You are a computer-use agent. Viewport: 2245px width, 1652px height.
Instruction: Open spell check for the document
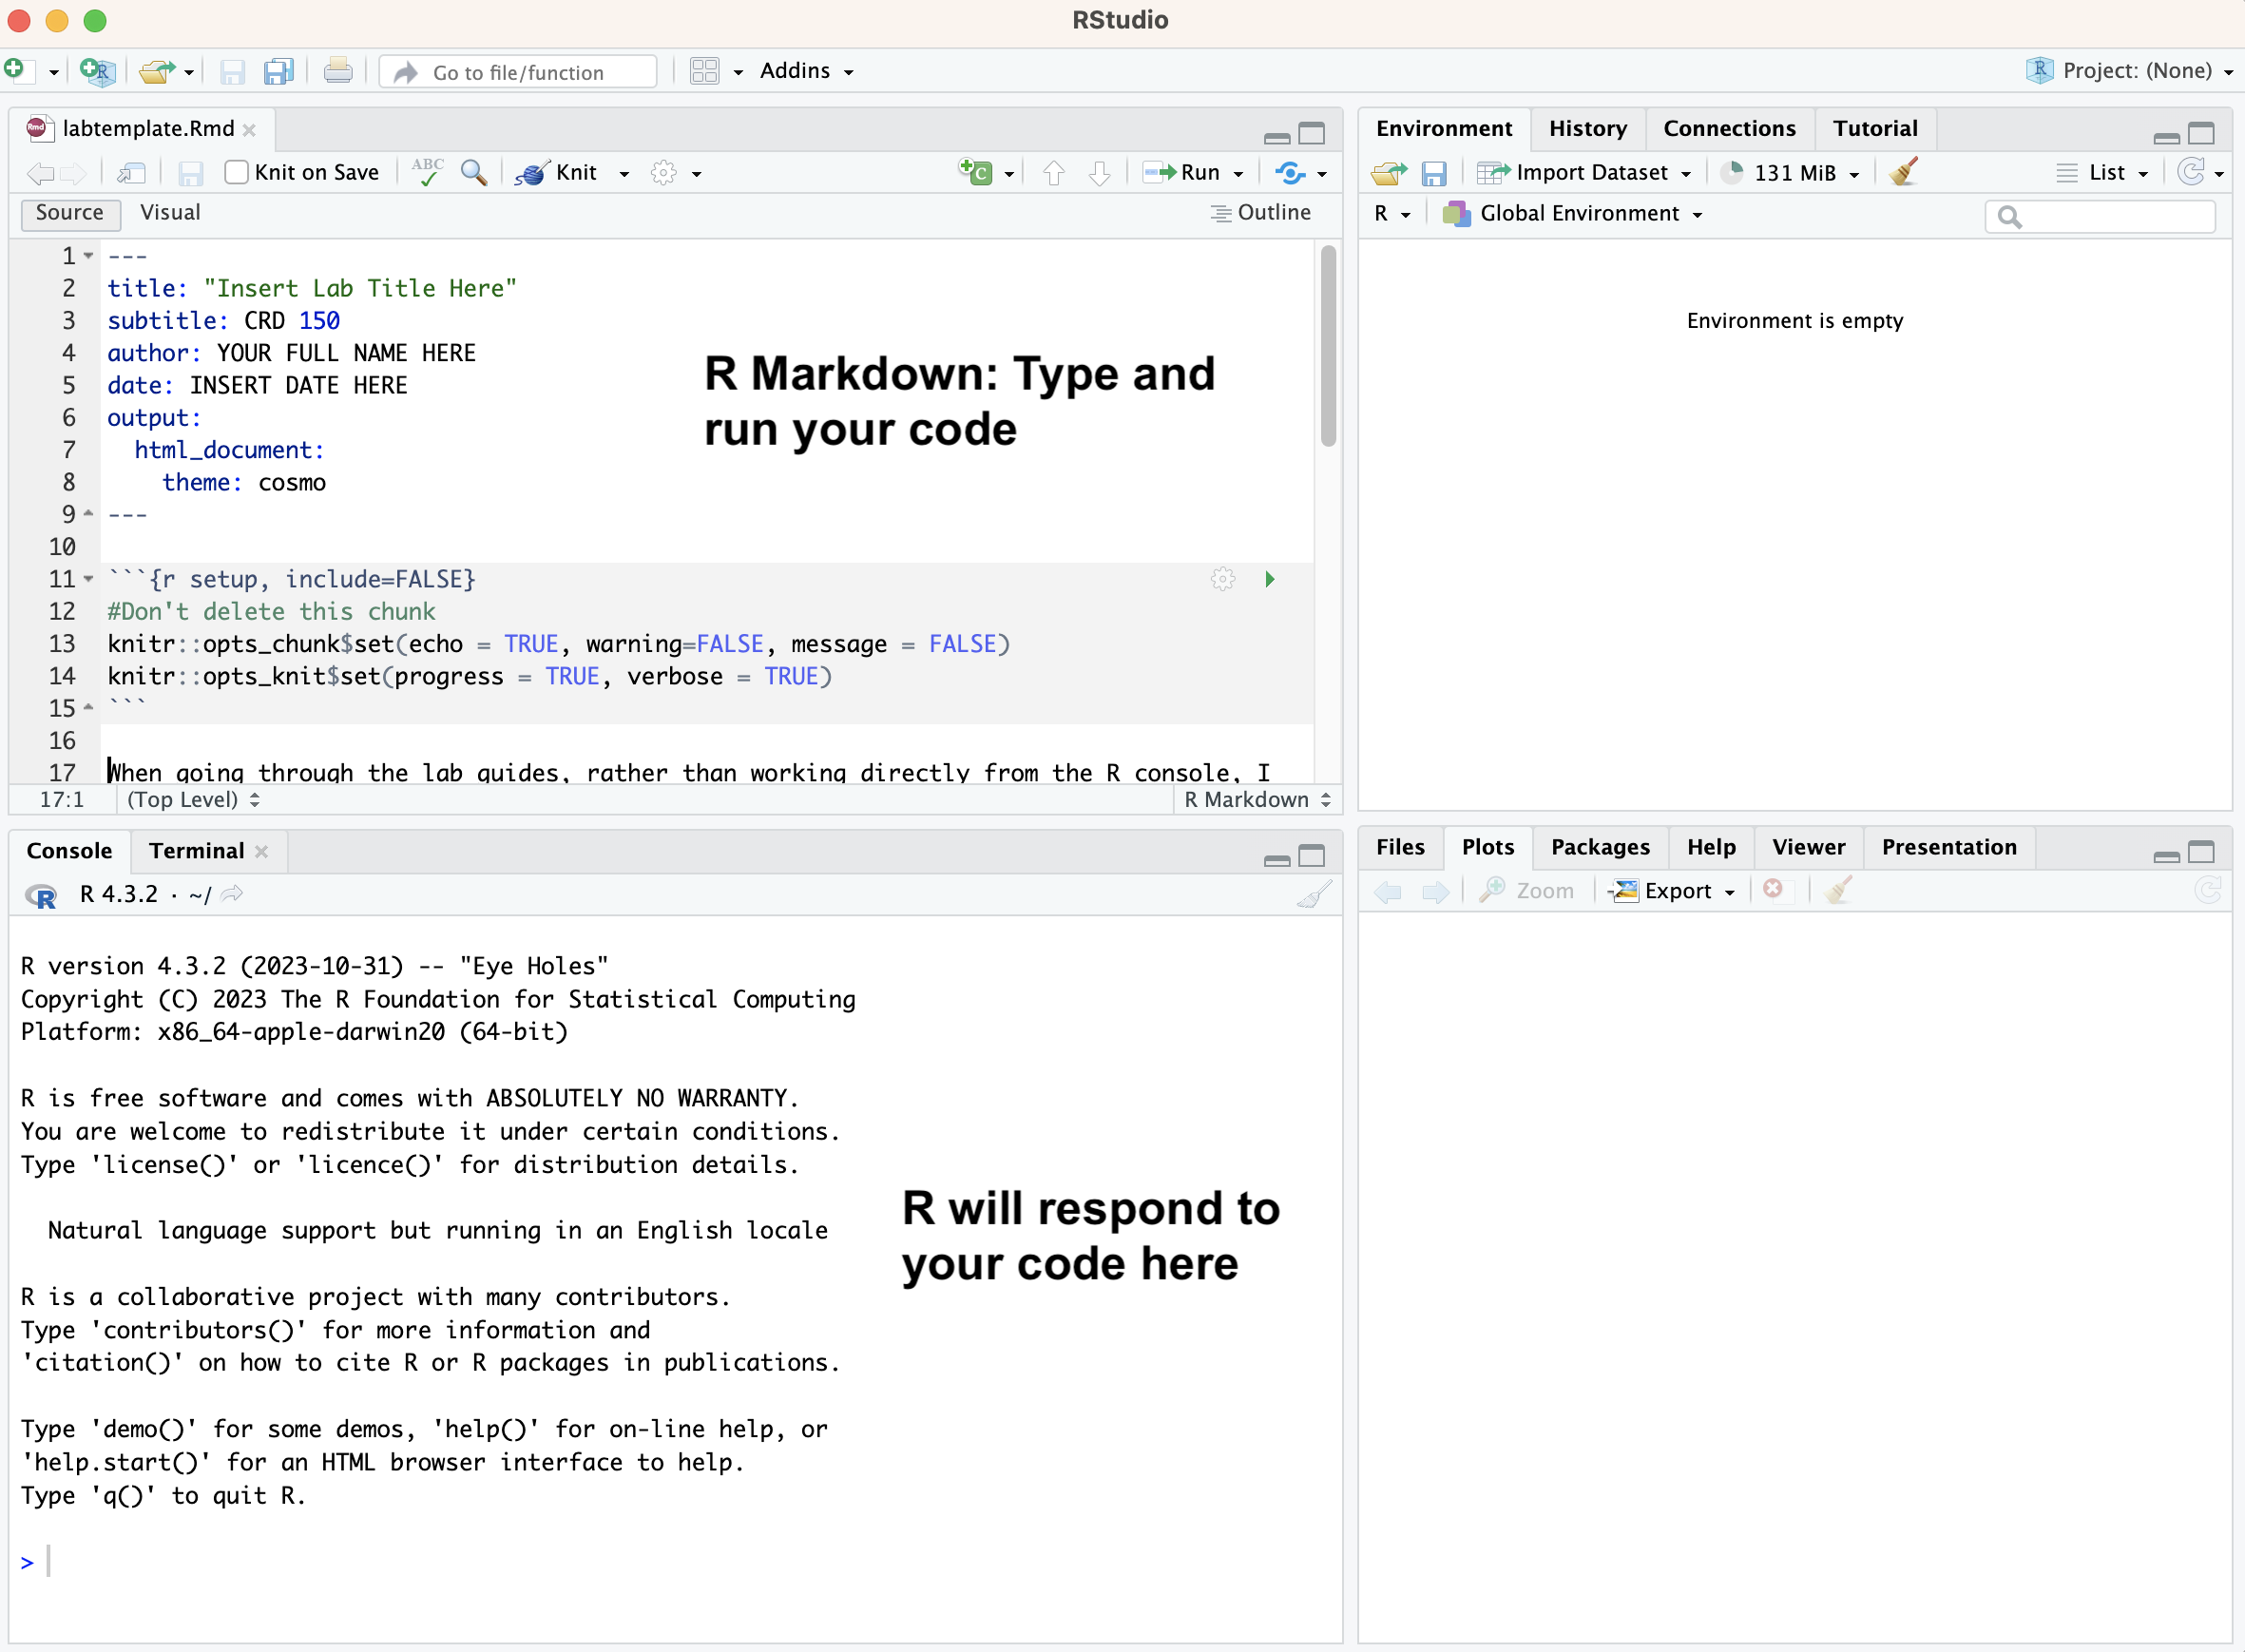tap(427, 172)
